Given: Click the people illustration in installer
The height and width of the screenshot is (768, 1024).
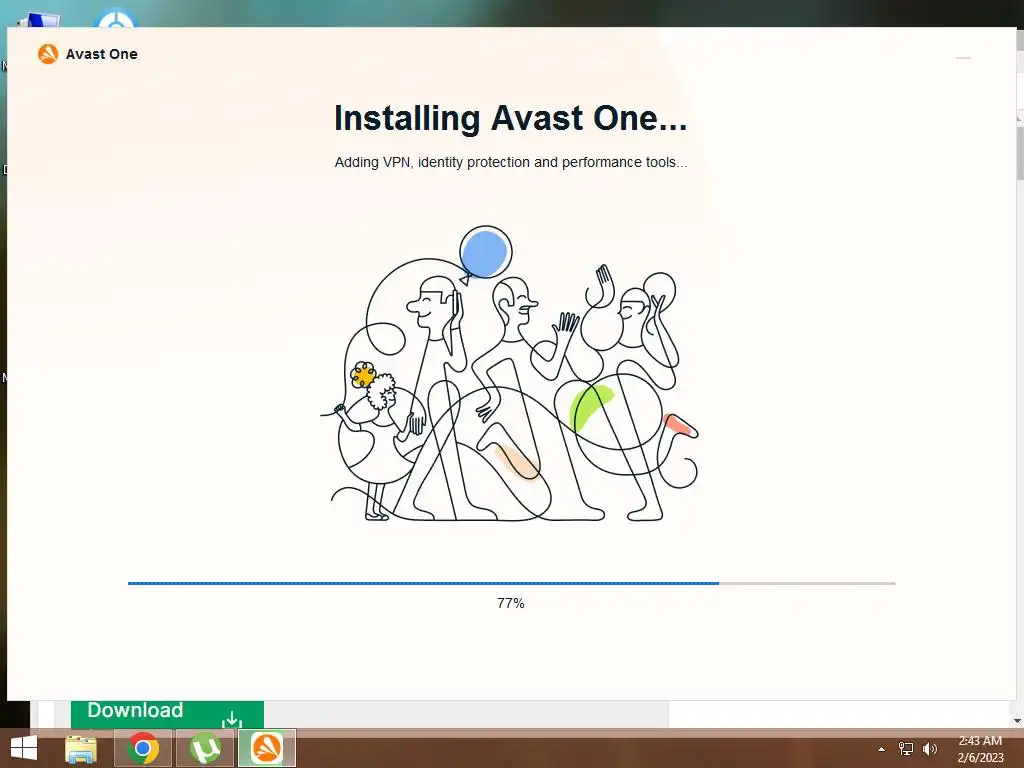Looking at the screenshot, I should point(510,374).
